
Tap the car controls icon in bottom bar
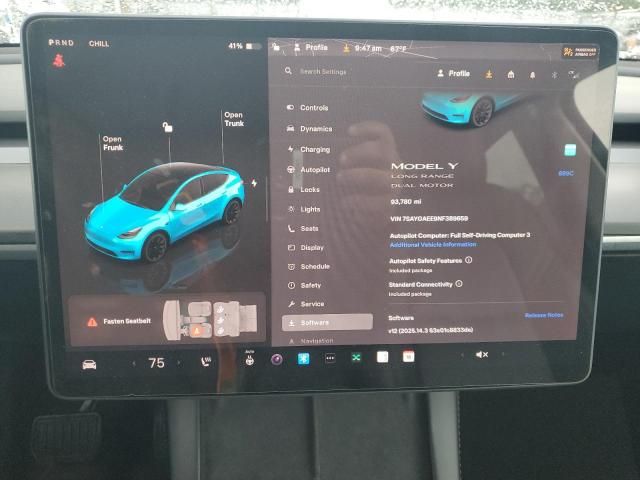[89, 364]
